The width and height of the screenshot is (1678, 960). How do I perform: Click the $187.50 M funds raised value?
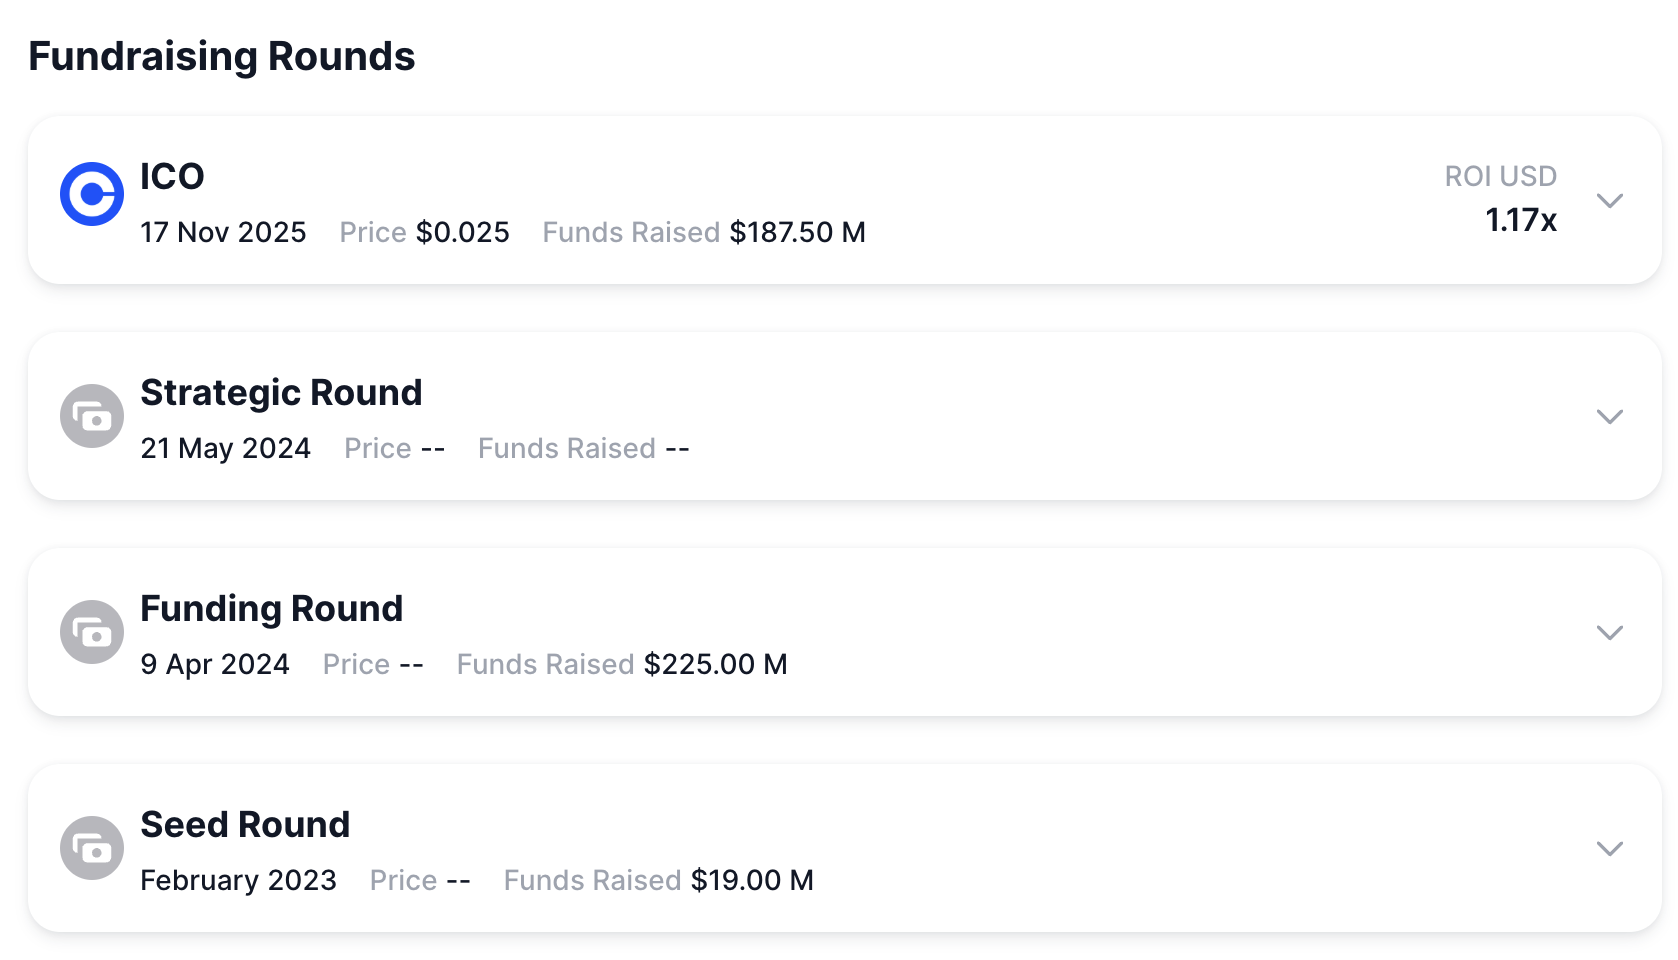[797, 232]
